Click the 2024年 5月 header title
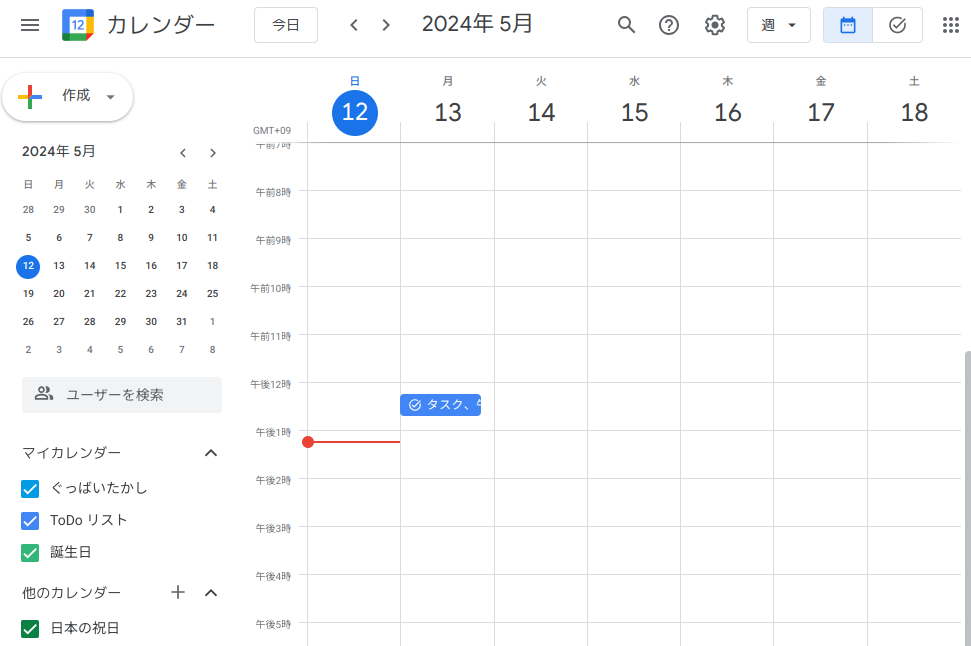Viewport: 971px width, 646px height. (x=477, y=24)
